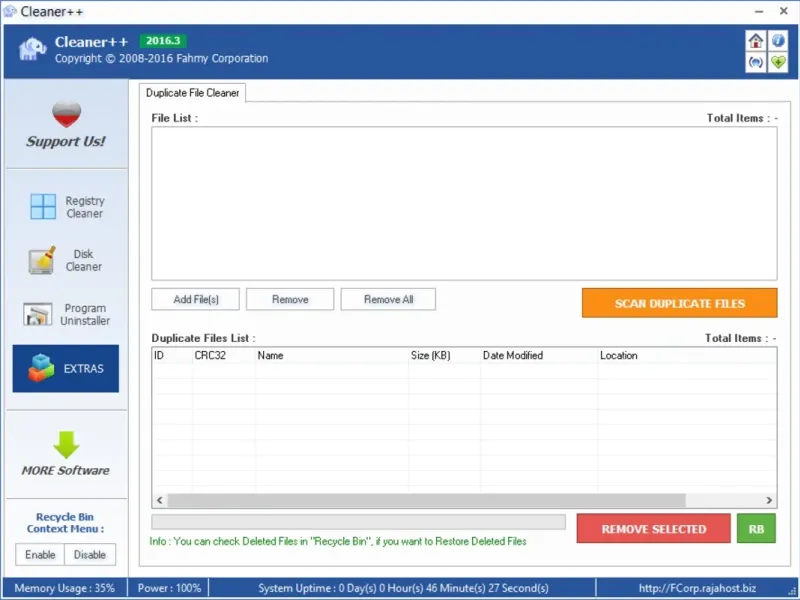Sort by the Location column header

coord(687,356)
